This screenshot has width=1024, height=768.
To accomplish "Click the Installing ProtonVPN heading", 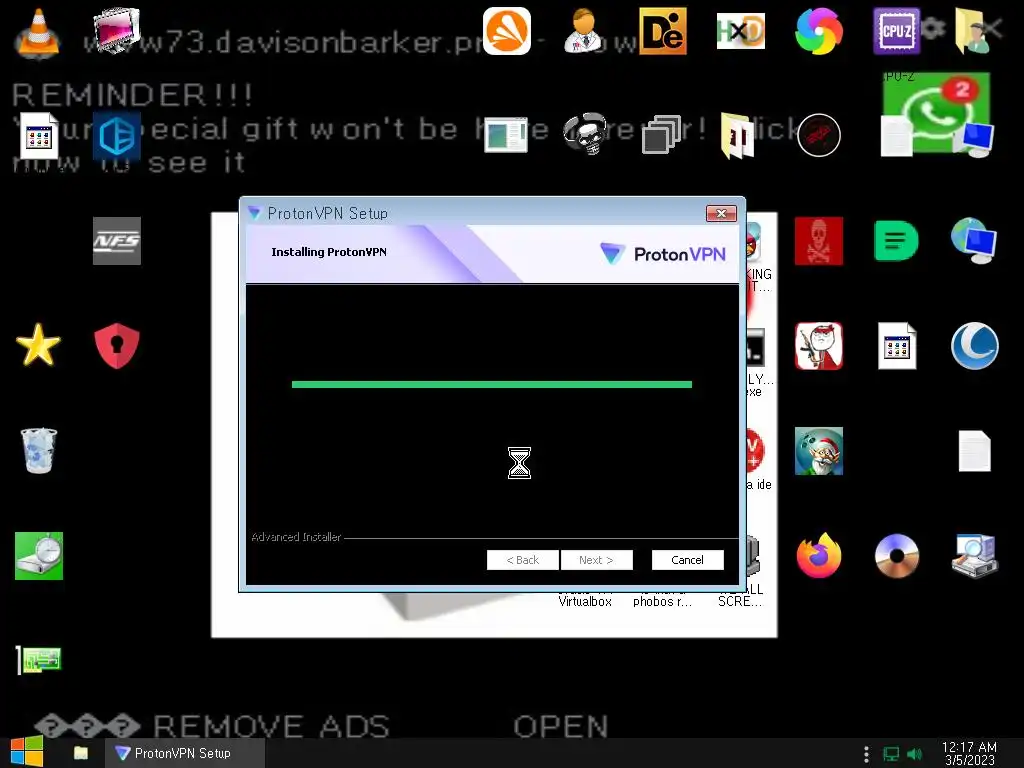I will click(328, 252).
